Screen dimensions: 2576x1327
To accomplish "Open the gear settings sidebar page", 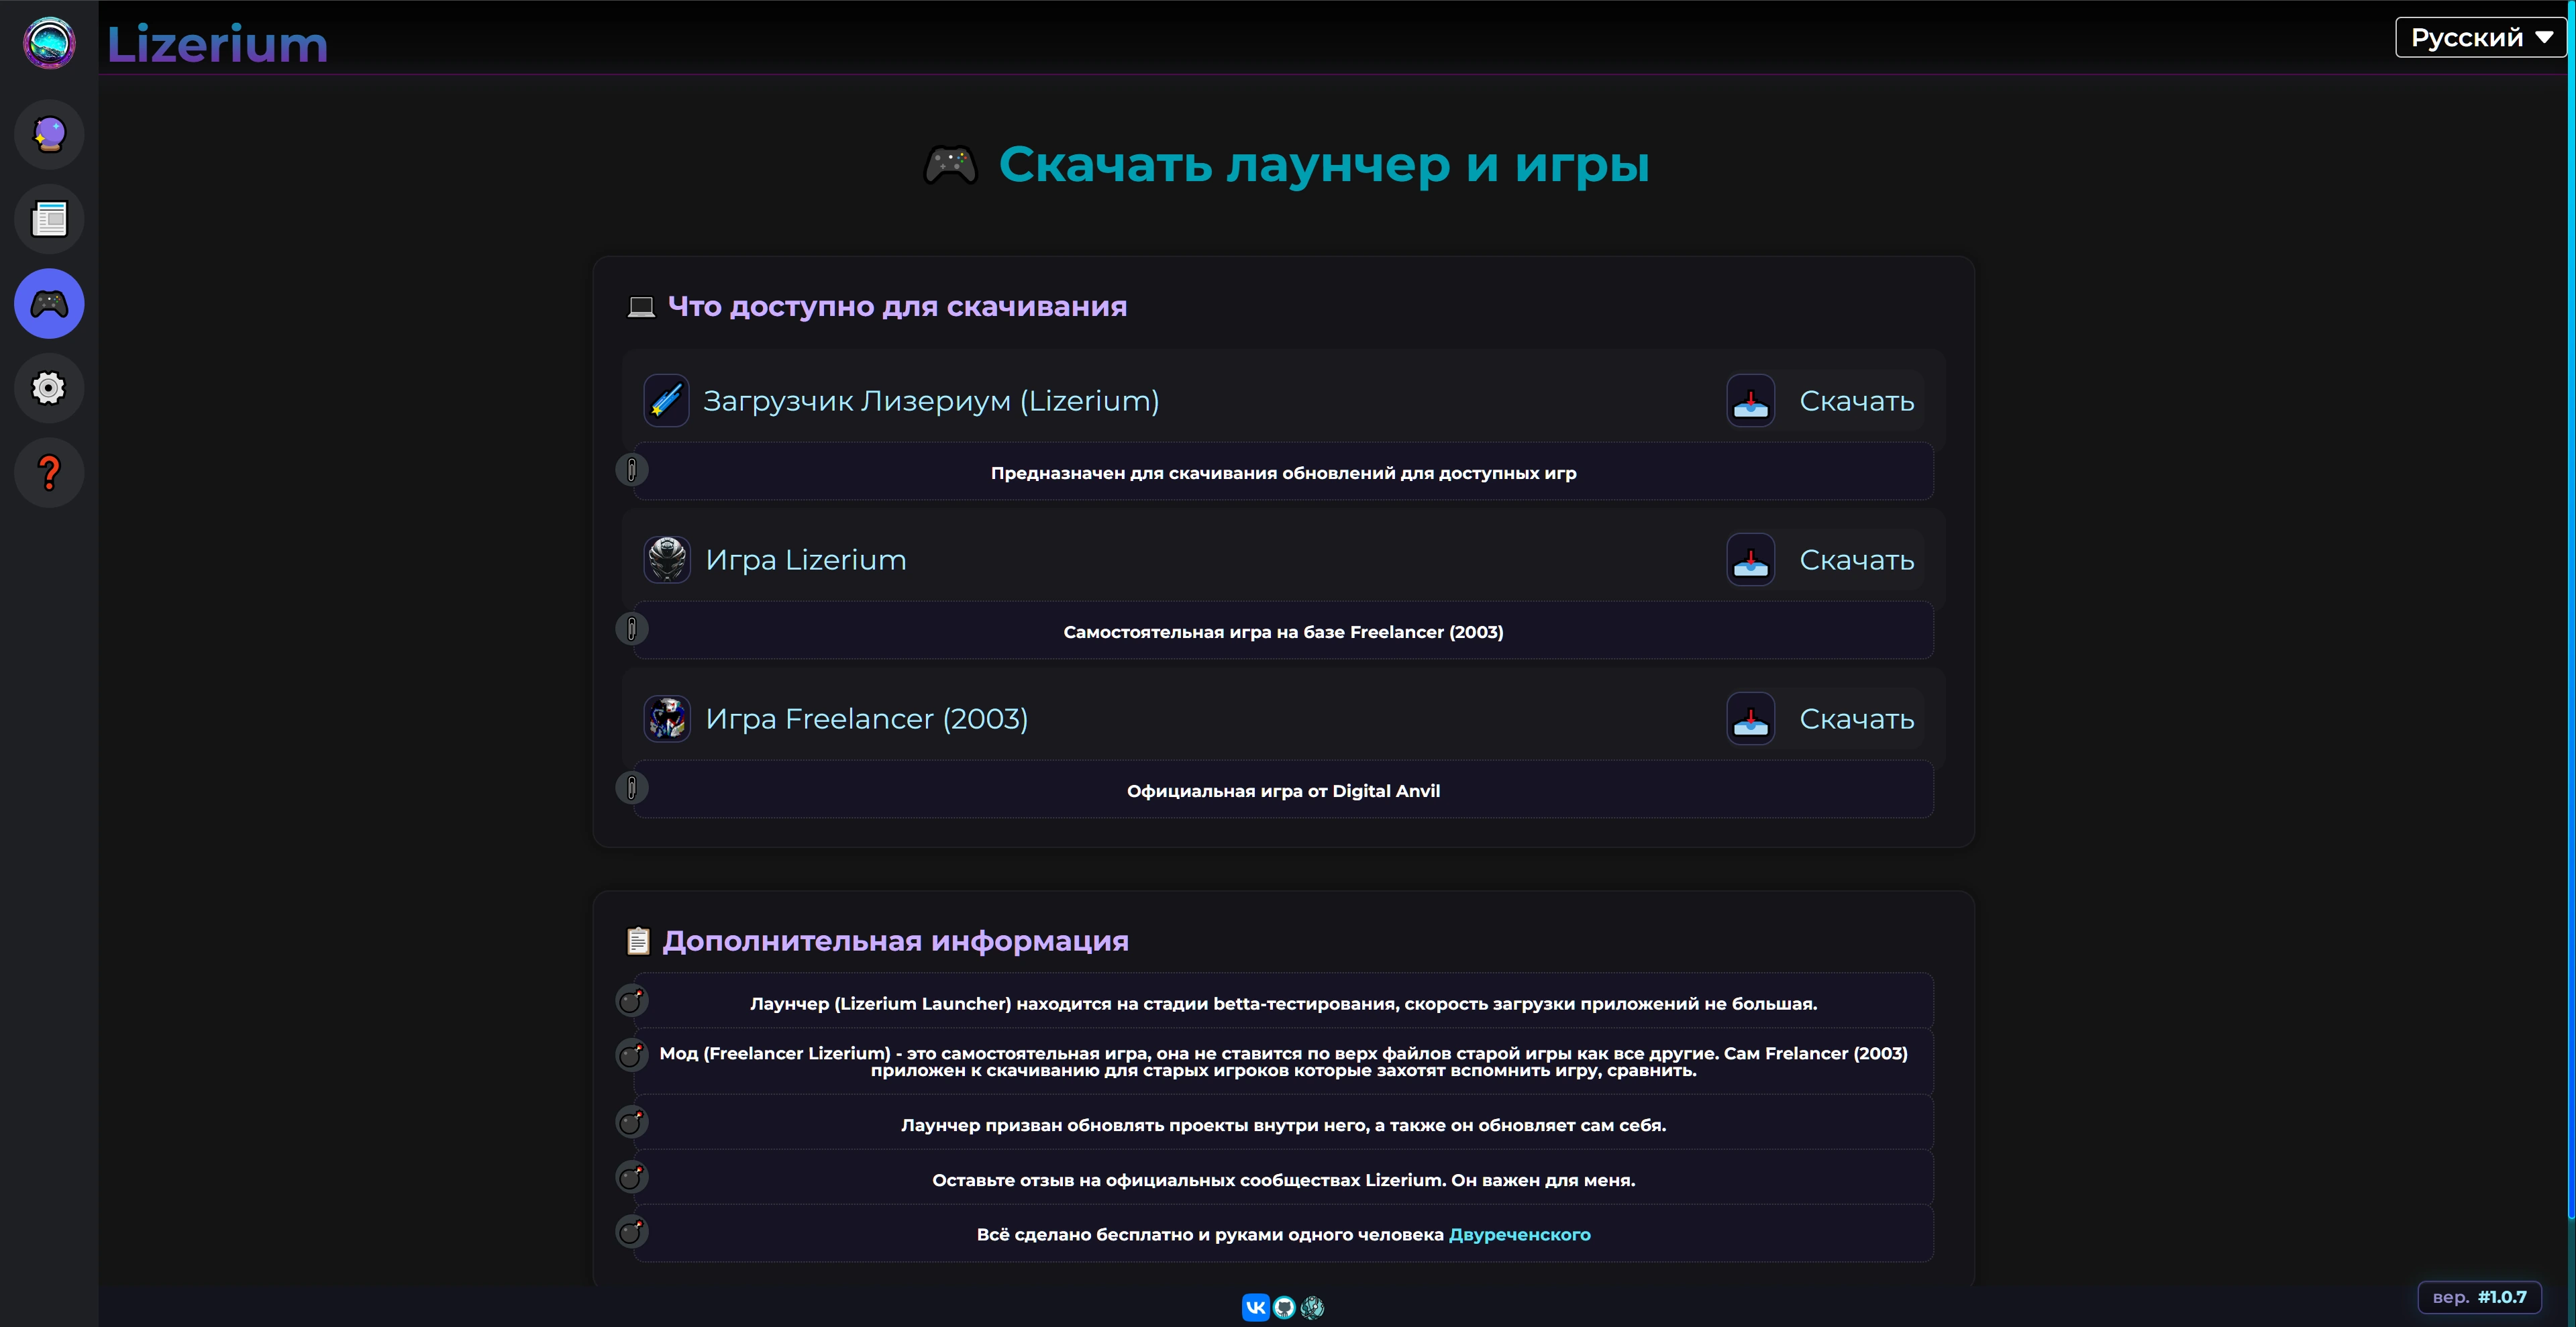I will (x=49, y=388).
